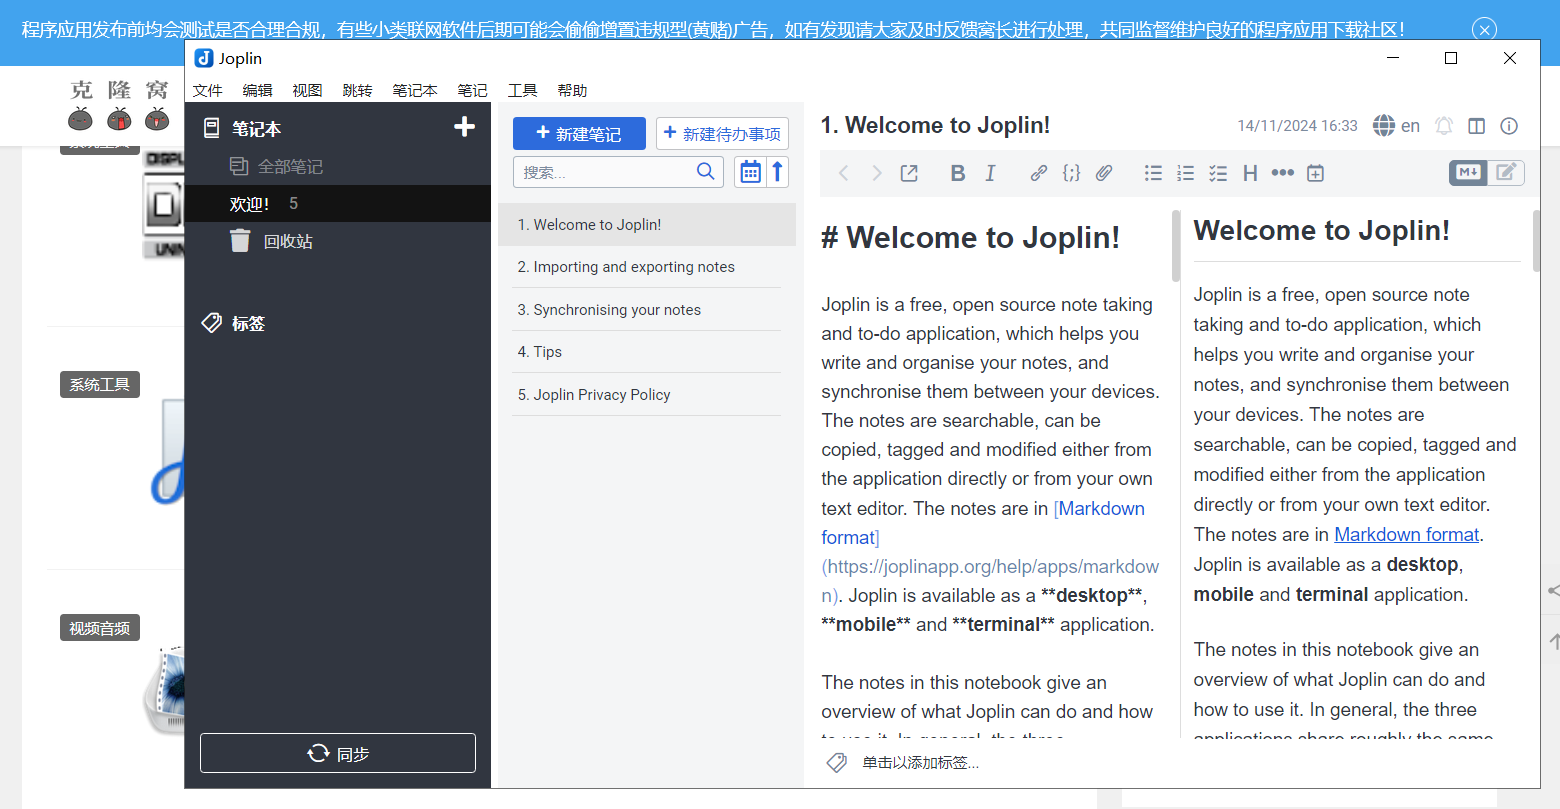Open note '2. Importing and exporting notes'
The image size is (1560, 809).
coord(647,267)
